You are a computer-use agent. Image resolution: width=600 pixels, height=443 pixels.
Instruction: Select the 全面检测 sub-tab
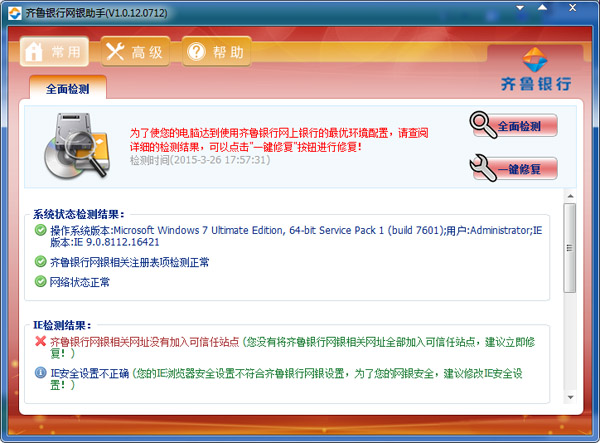coord(68,89)
